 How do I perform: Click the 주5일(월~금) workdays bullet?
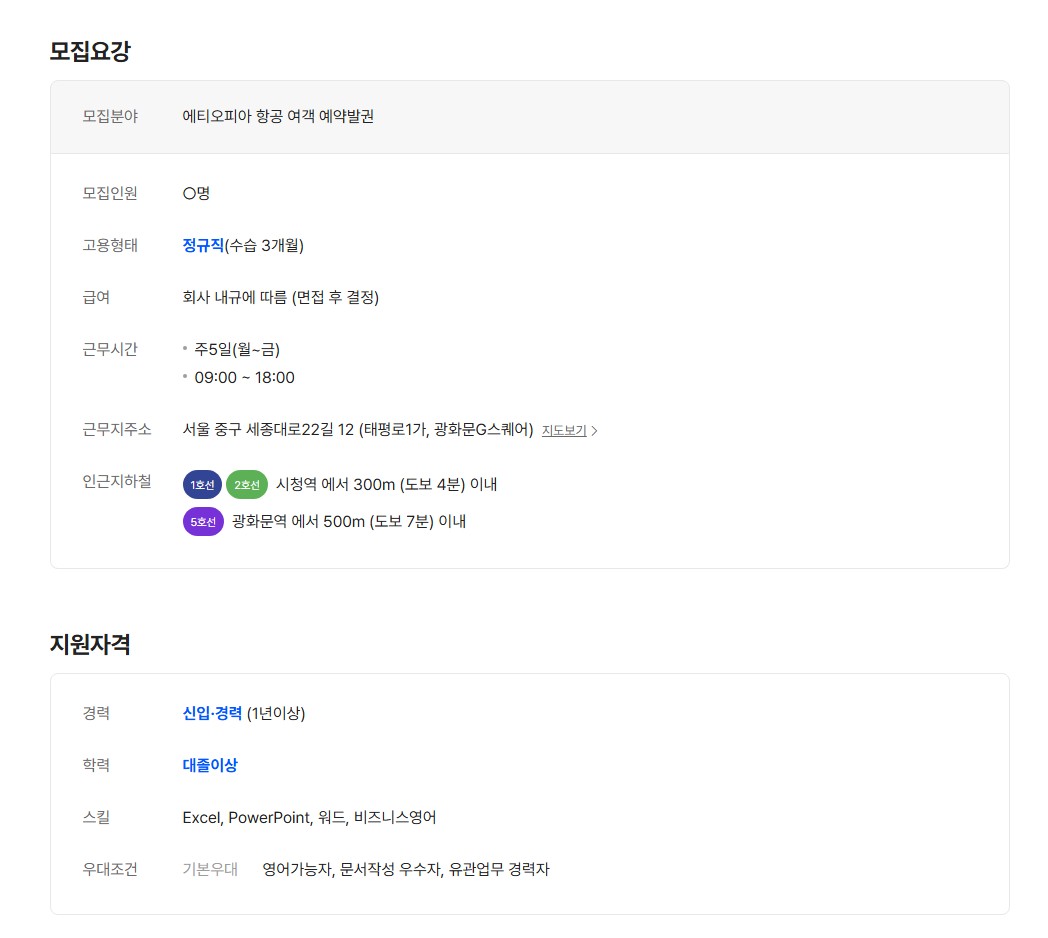[237, 349]
